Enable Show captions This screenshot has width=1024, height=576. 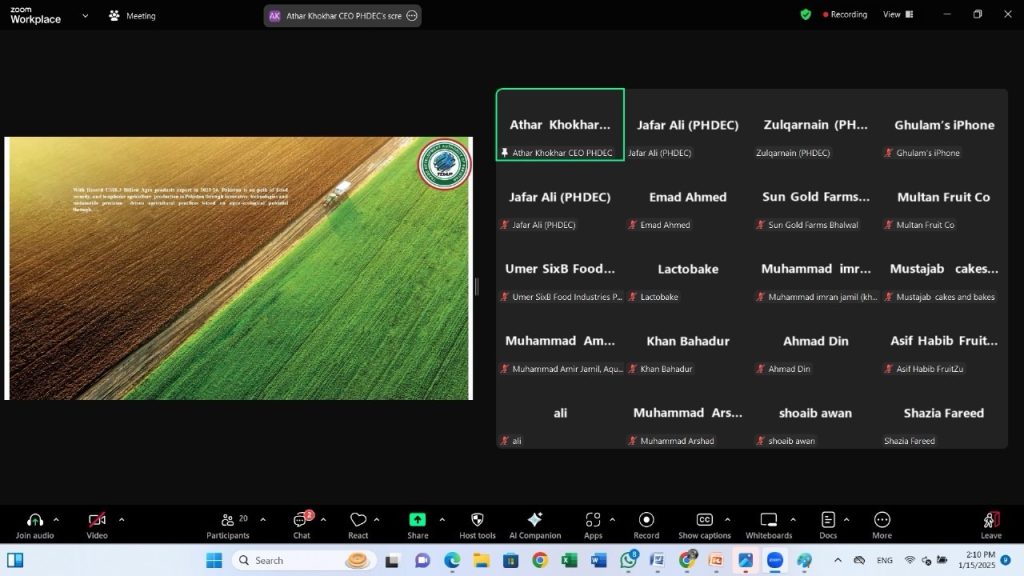[704, 520]
